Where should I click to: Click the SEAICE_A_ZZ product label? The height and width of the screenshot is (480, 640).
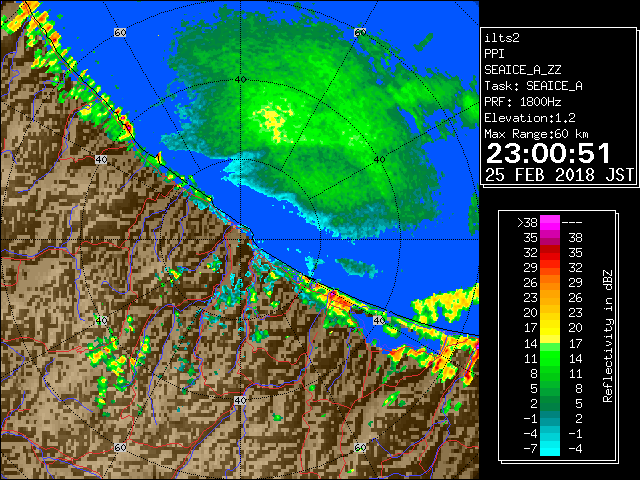point(522,70)
